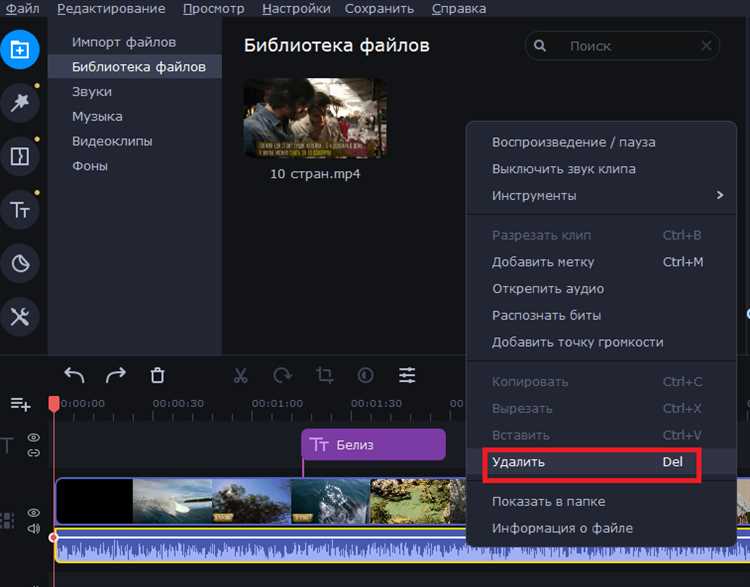Screen dimensions: 750x587
Task: Click the Redo arrow in timeline toolbar
Action: [116, 375]
